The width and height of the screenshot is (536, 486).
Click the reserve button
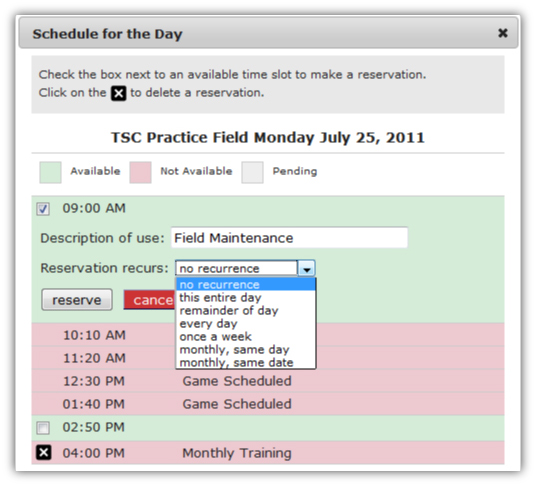click(x=77, y=300)
